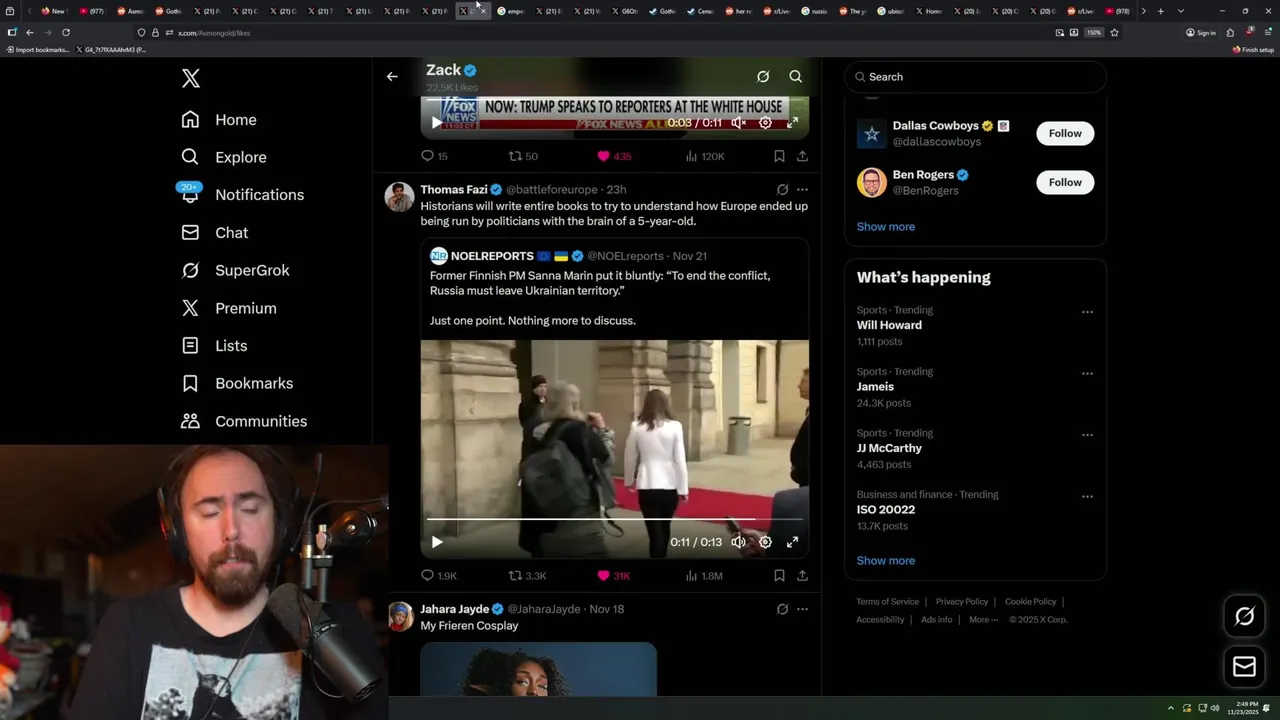Open Bookmarks in the sidebar
This screenshot has width=1280, height=720.
pyautogui.click(x=237, y=384)
